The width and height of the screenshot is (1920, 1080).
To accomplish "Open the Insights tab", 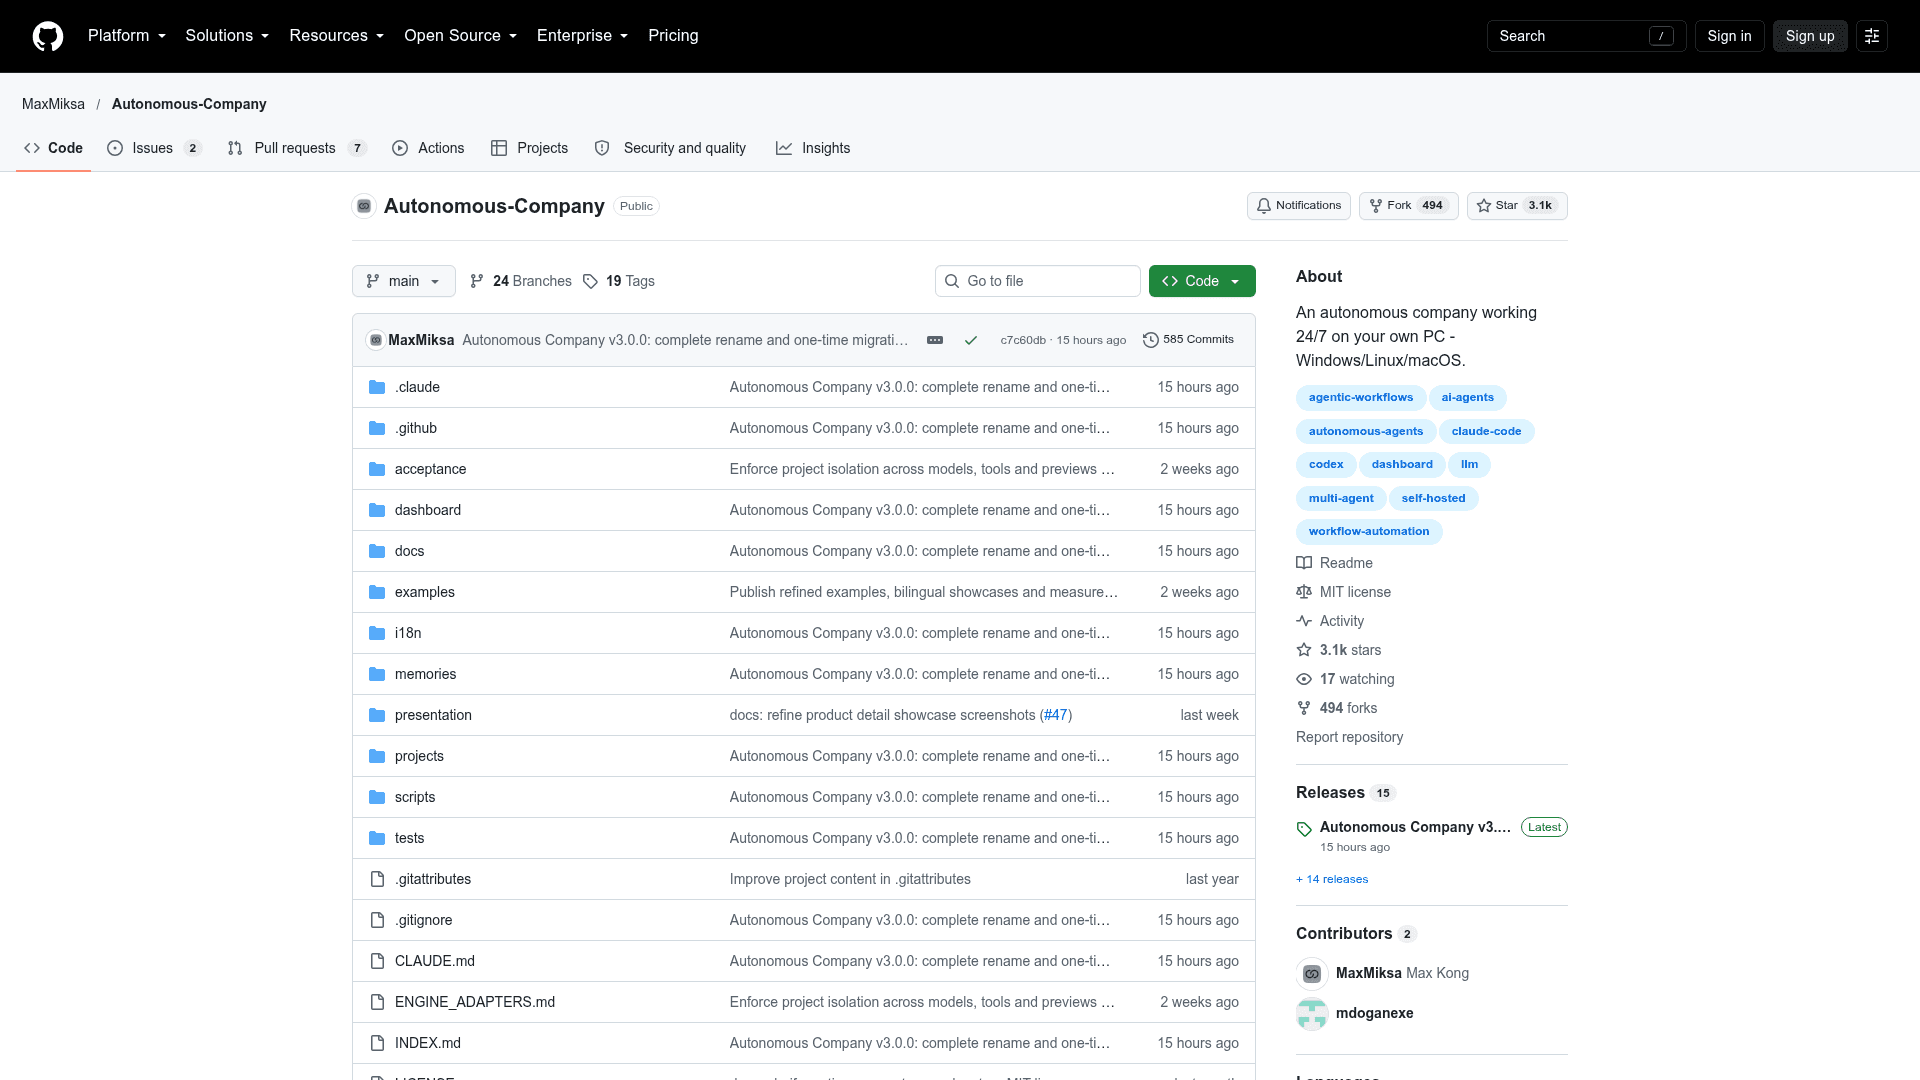I will pyautogui.click(x=813, y=148).
